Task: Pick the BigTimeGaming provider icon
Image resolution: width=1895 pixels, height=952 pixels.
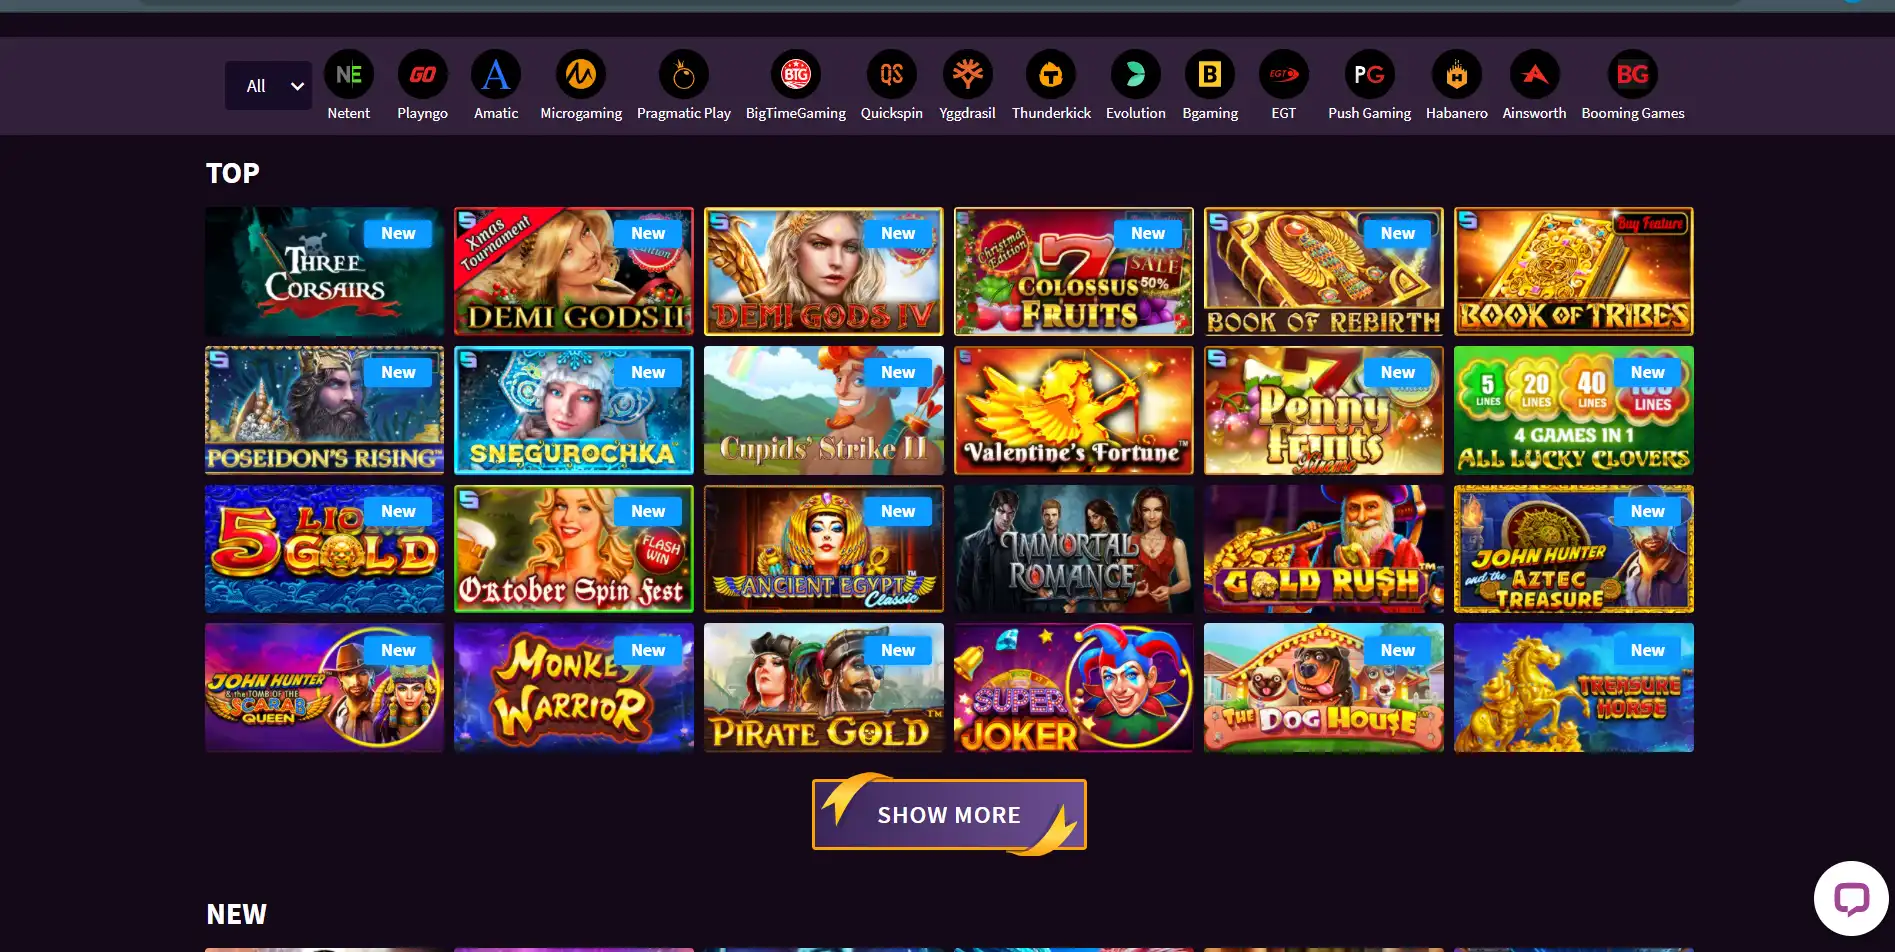Action: (x=796, y=74)
